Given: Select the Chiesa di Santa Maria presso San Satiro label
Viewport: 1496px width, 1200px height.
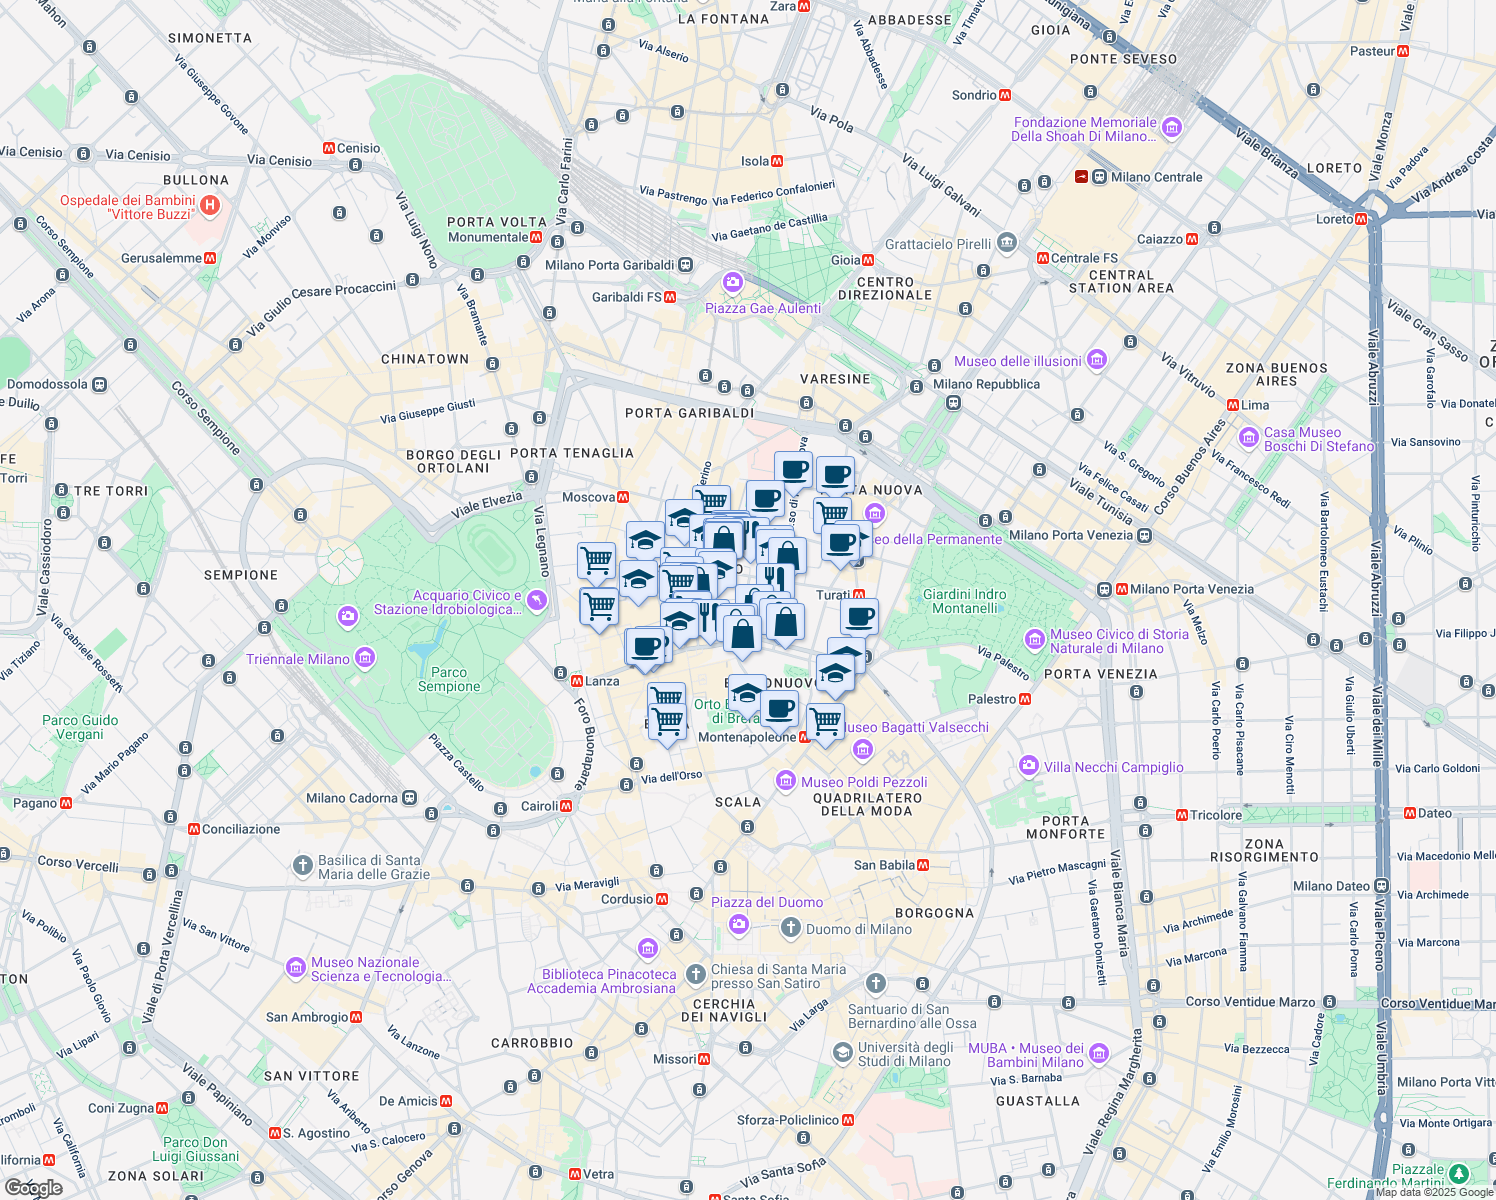Looking at the screenshot, I should tap(779, 976).
